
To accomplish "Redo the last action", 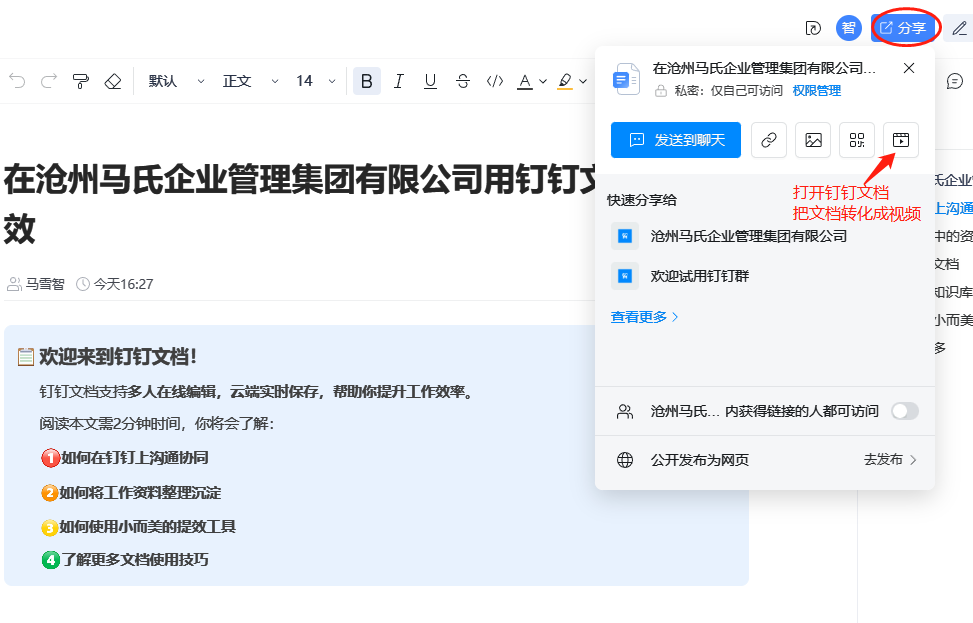I will point(49,81).
